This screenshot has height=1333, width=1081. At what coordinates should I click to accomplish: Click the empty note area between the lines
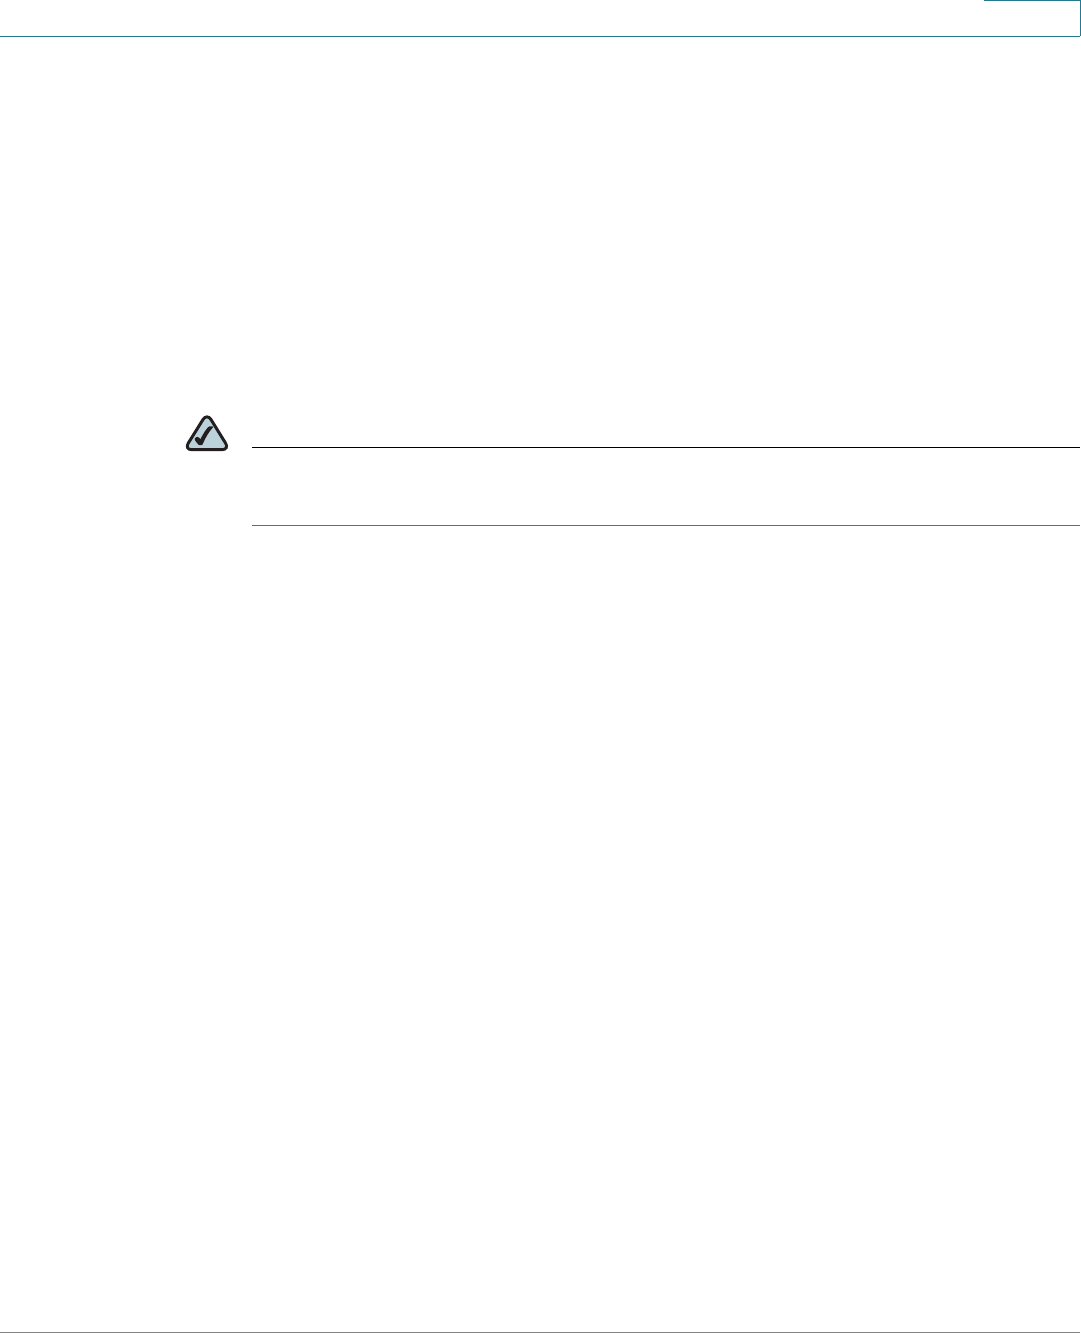pyautogui.click(x=666, y=486)
